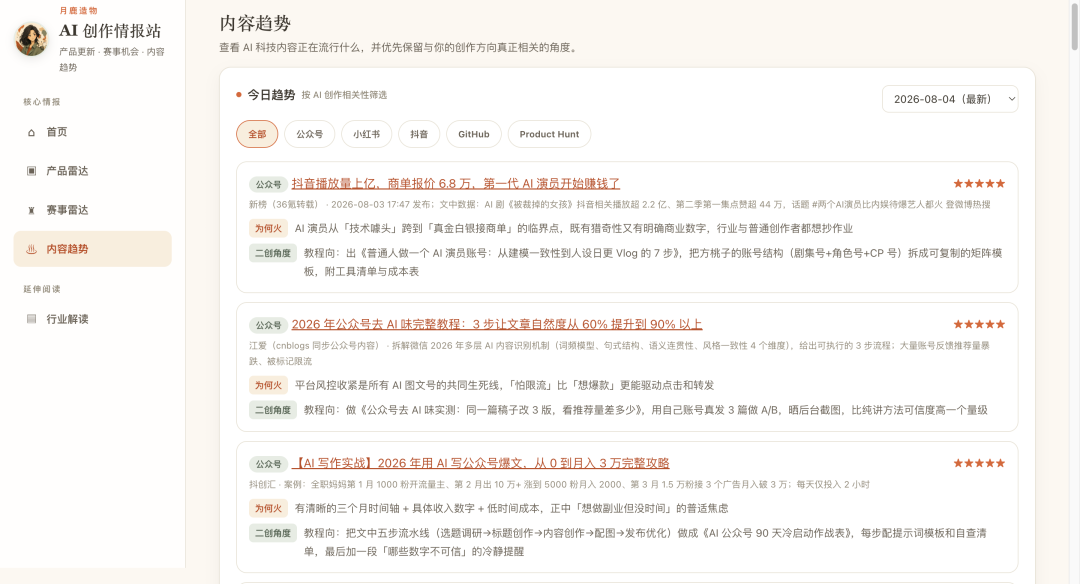Open 赛事雷达 in the sidebar

pos(92,210)
